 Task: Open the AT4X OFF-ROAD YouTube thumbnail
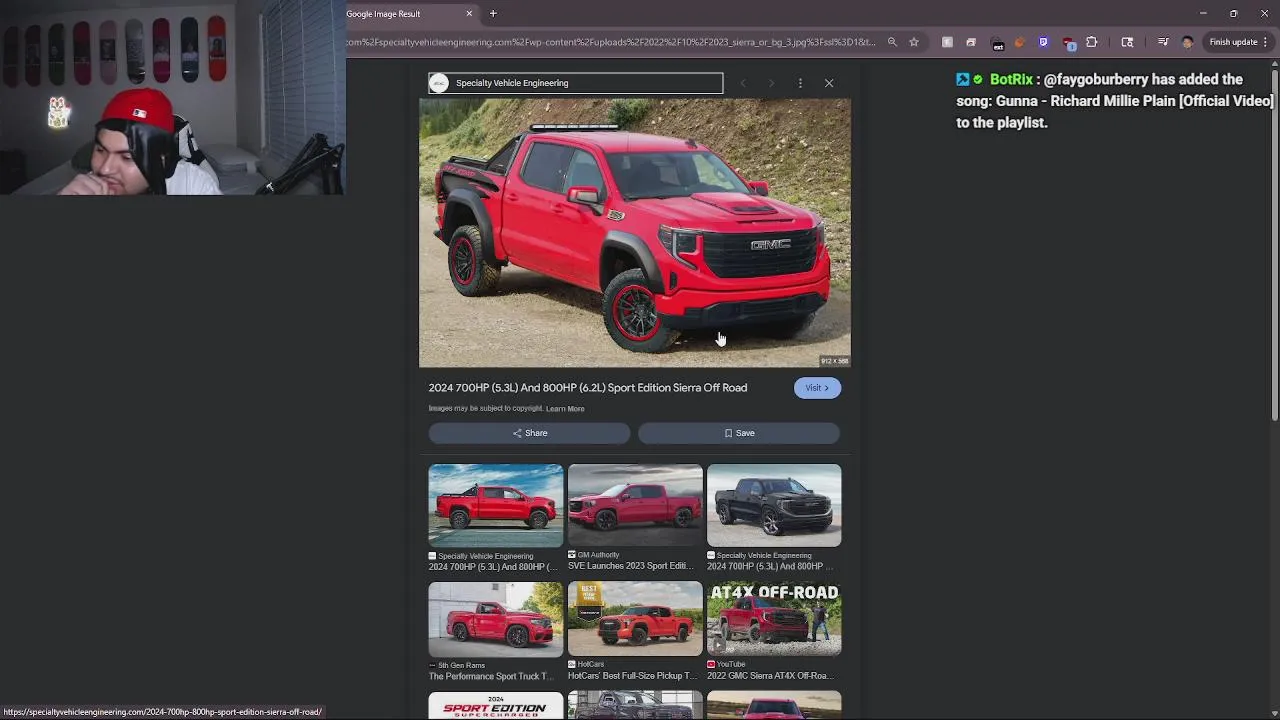[774, 619]
